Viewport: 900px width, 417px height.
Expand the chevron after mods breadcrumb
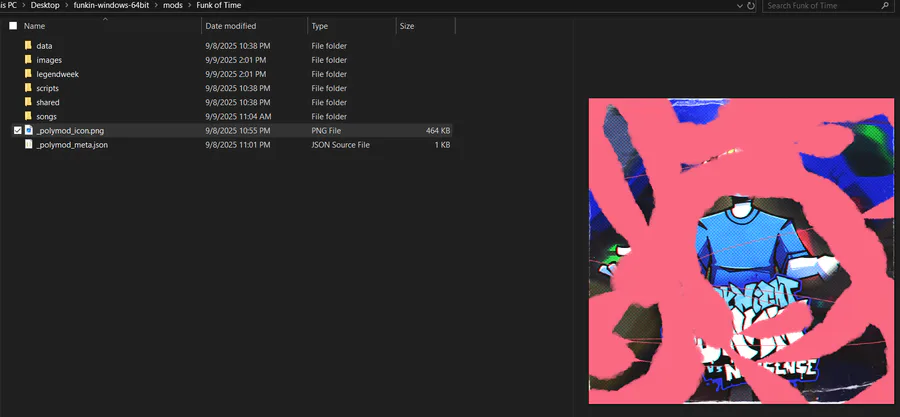(189, 6)
